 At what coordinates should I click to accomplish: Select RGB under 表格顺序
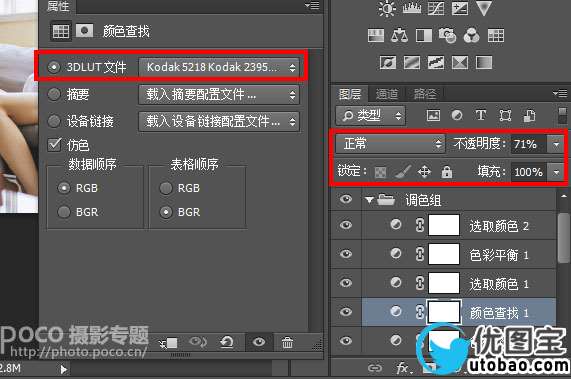tap(166, 188)
